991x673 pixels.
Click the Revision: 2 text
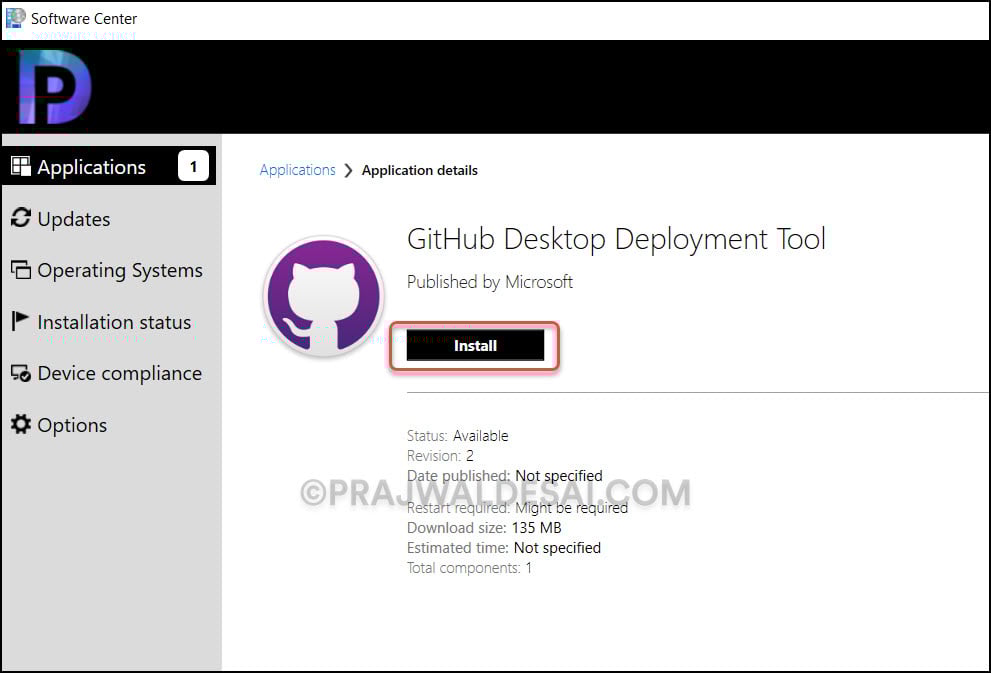coord(441,456)
